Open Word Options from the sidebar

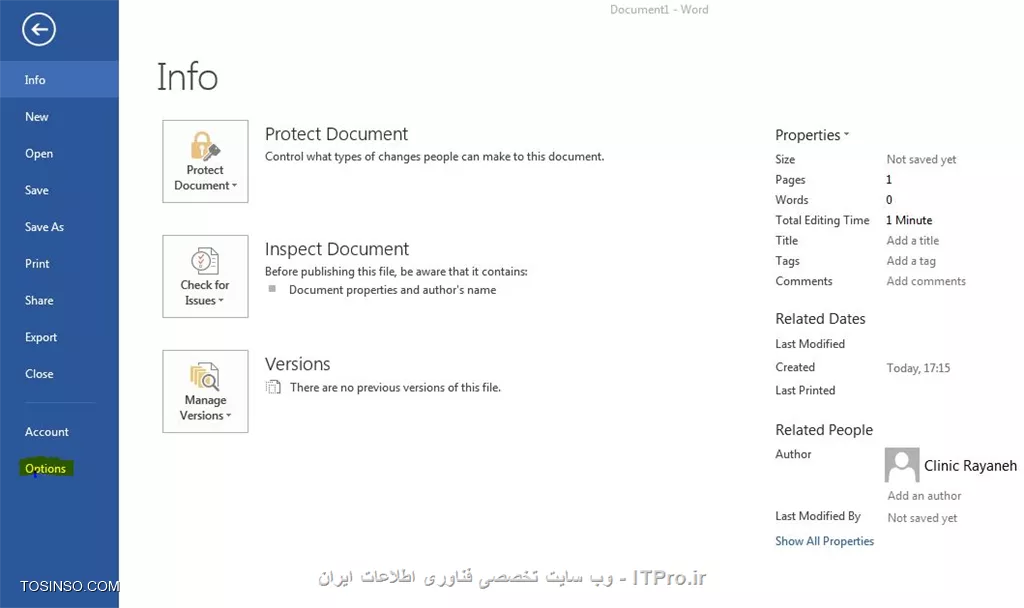[x=46, y=468]
